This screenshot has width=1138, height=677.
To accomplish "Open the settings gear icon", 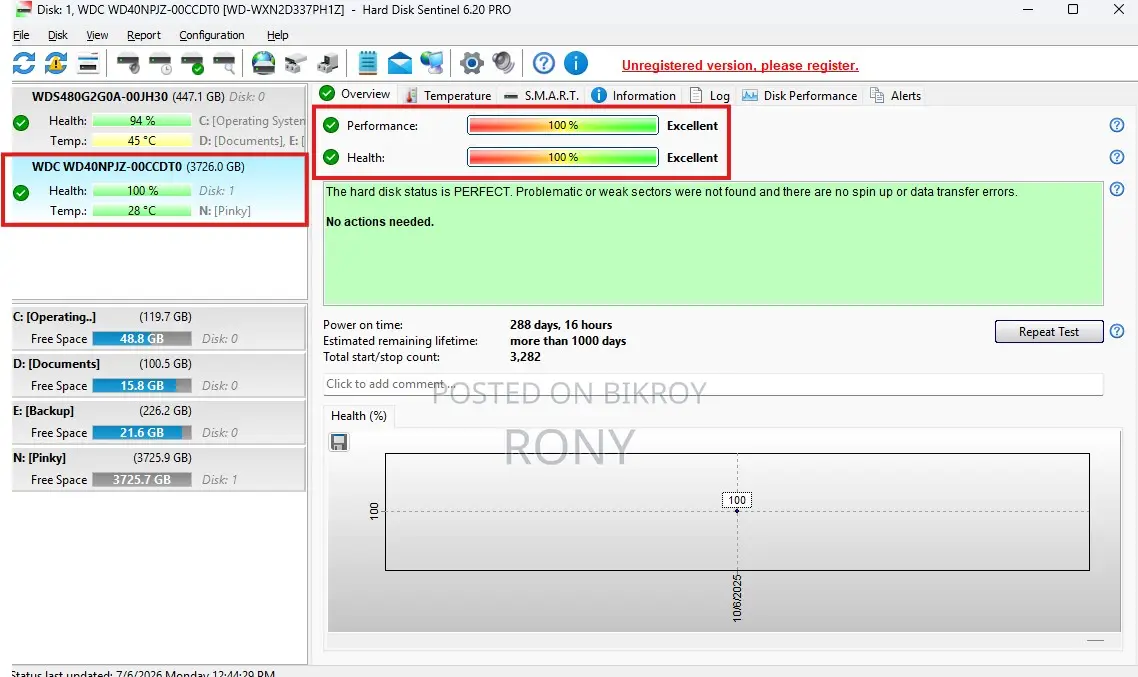I will coord(472,63).
